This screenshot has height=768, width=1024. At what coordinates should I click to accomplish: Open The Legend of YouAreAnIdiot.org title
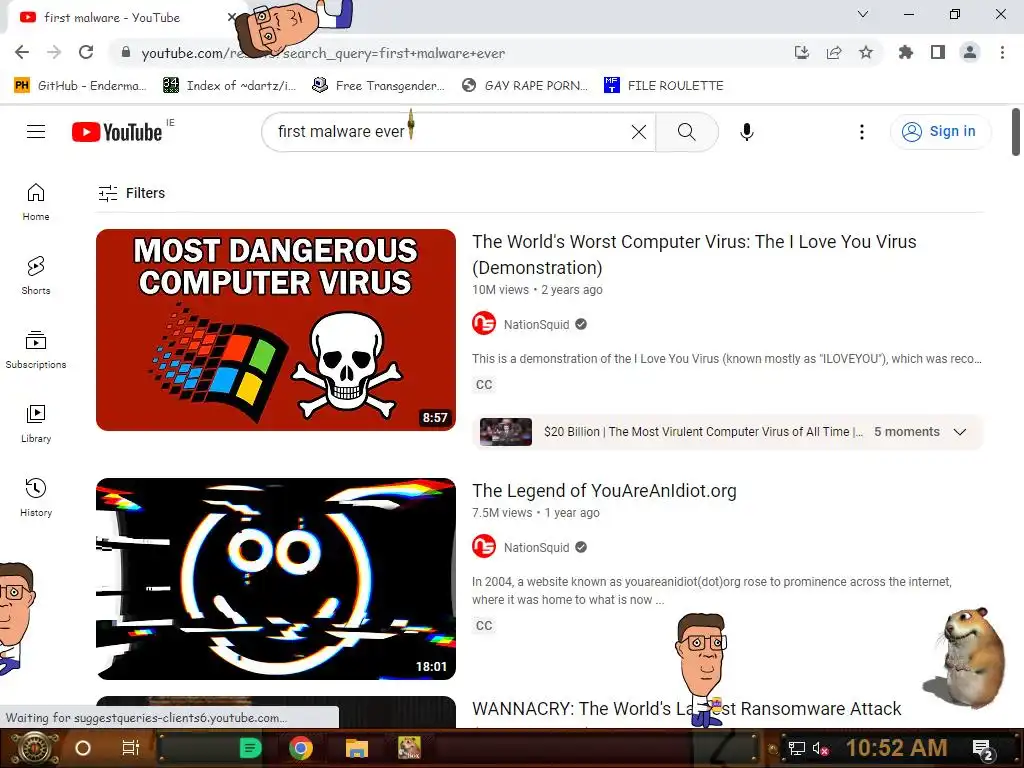[604, 490]
